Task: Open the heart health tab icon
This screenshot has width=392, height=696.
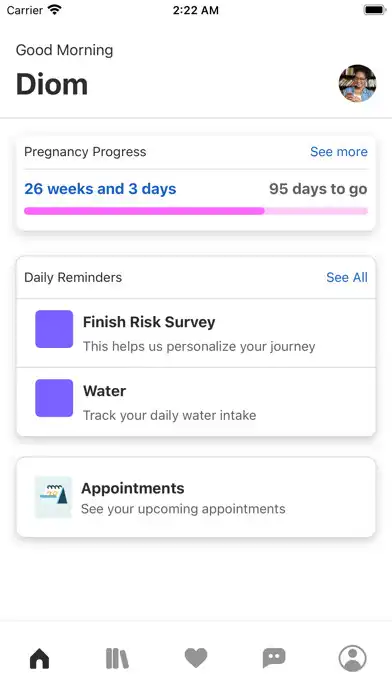Action: pyautogui.click(x=196, y=658)
